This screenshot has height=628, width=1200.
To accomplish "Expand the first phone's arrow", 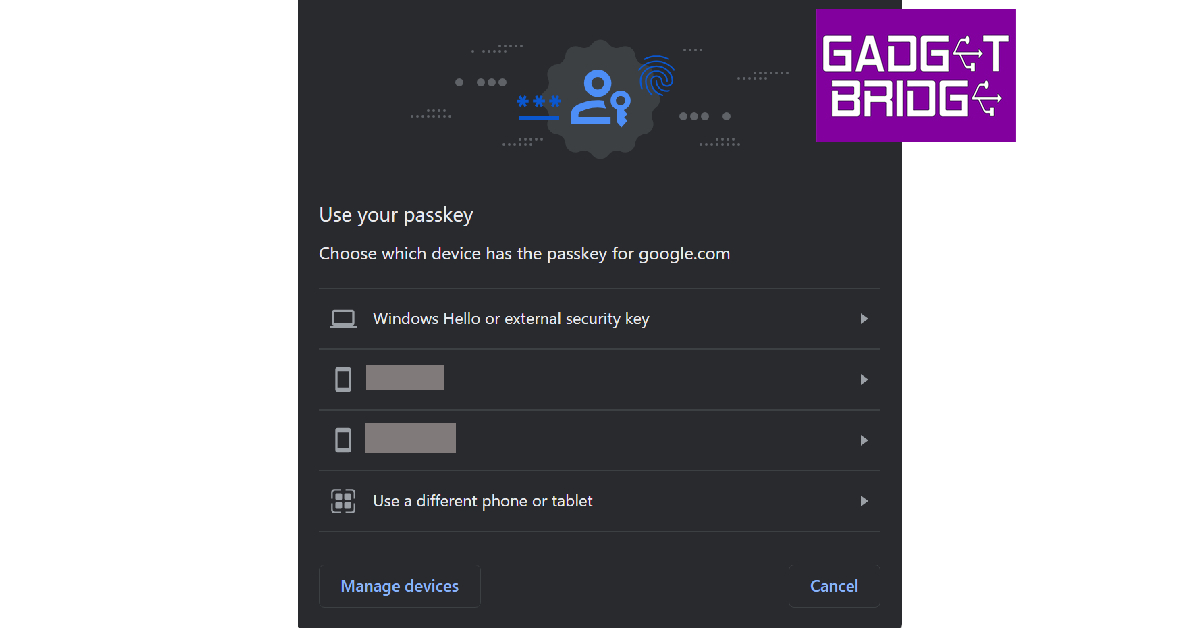I will pyautogui.click(x=864, y=380).
